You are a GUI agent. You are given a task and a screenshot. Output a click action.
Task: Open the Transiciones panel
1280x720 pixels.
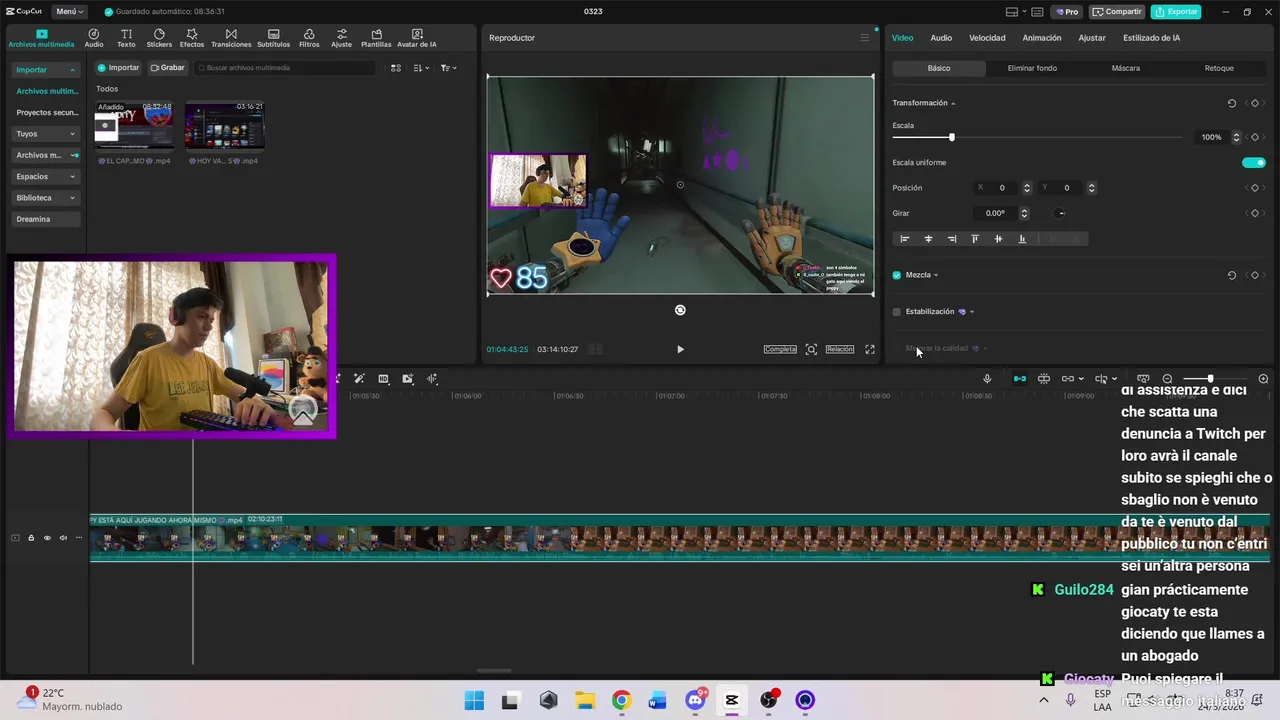pos(231,38)
